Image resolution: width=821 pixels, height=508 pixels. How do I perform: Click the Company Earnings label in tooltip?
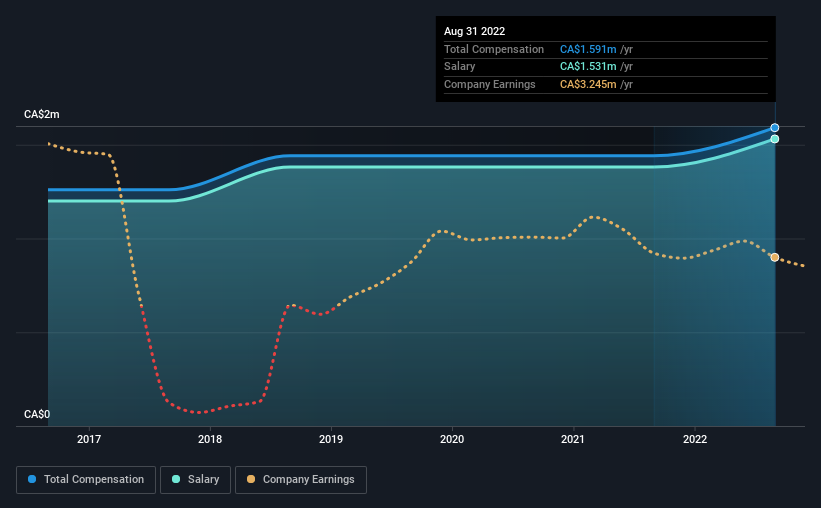click(490, 84)
